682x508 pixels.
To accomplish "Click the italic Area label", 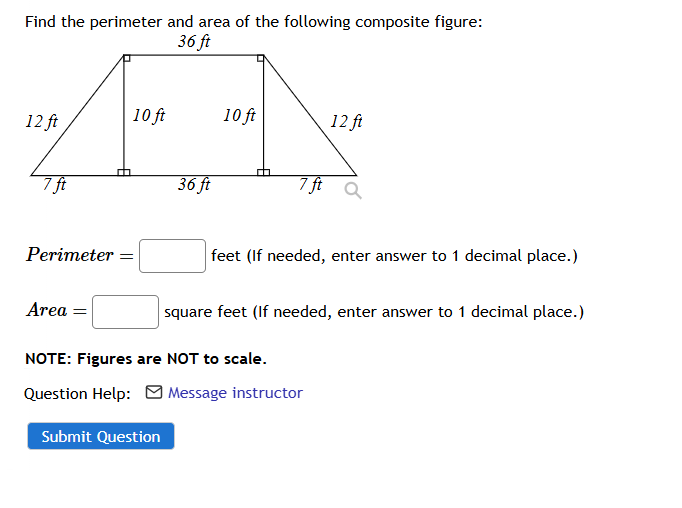I will click(47, 310).
